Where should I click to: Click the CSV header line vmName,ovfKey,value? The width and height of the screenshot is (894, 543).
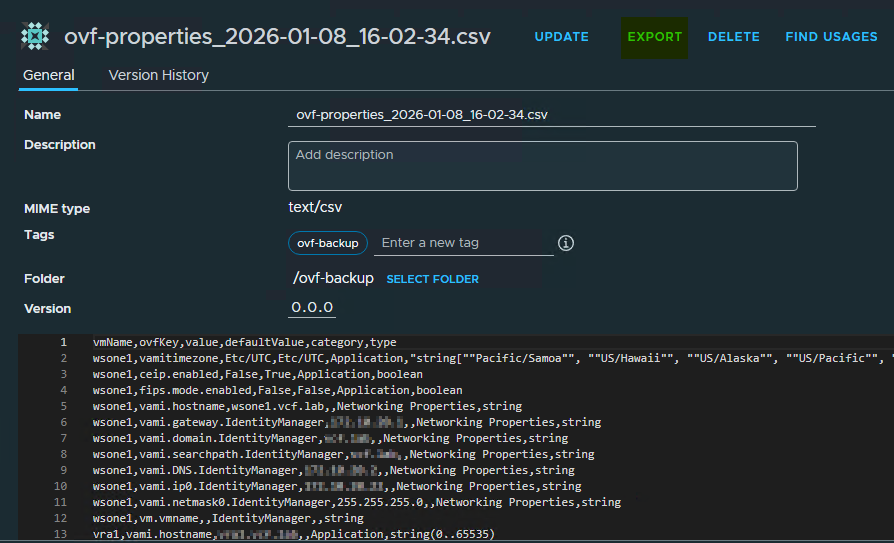click(245, 342)
